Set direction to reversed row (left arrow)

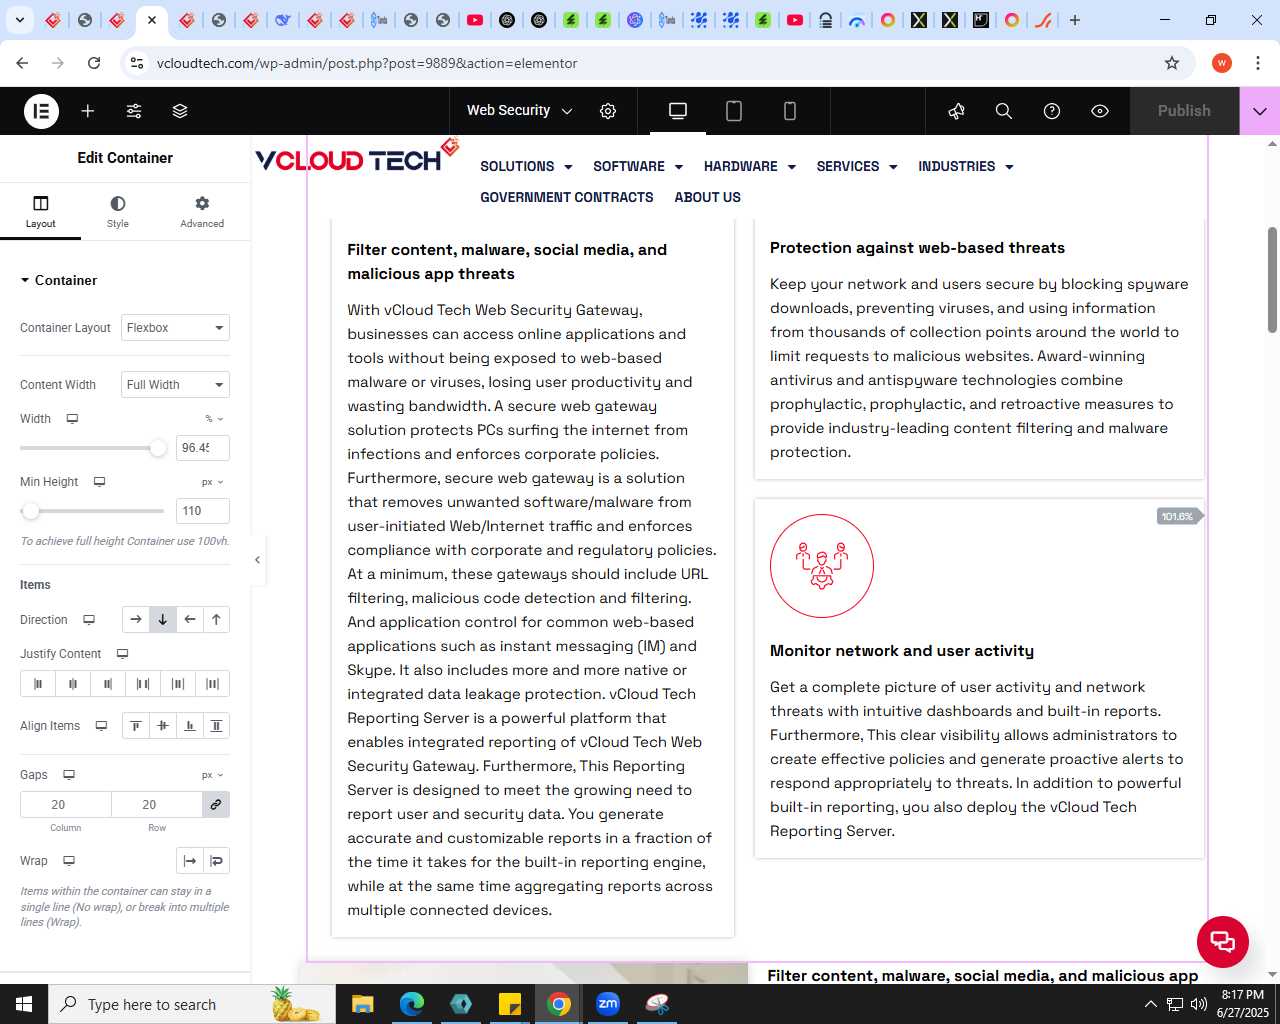click(190, 620)
